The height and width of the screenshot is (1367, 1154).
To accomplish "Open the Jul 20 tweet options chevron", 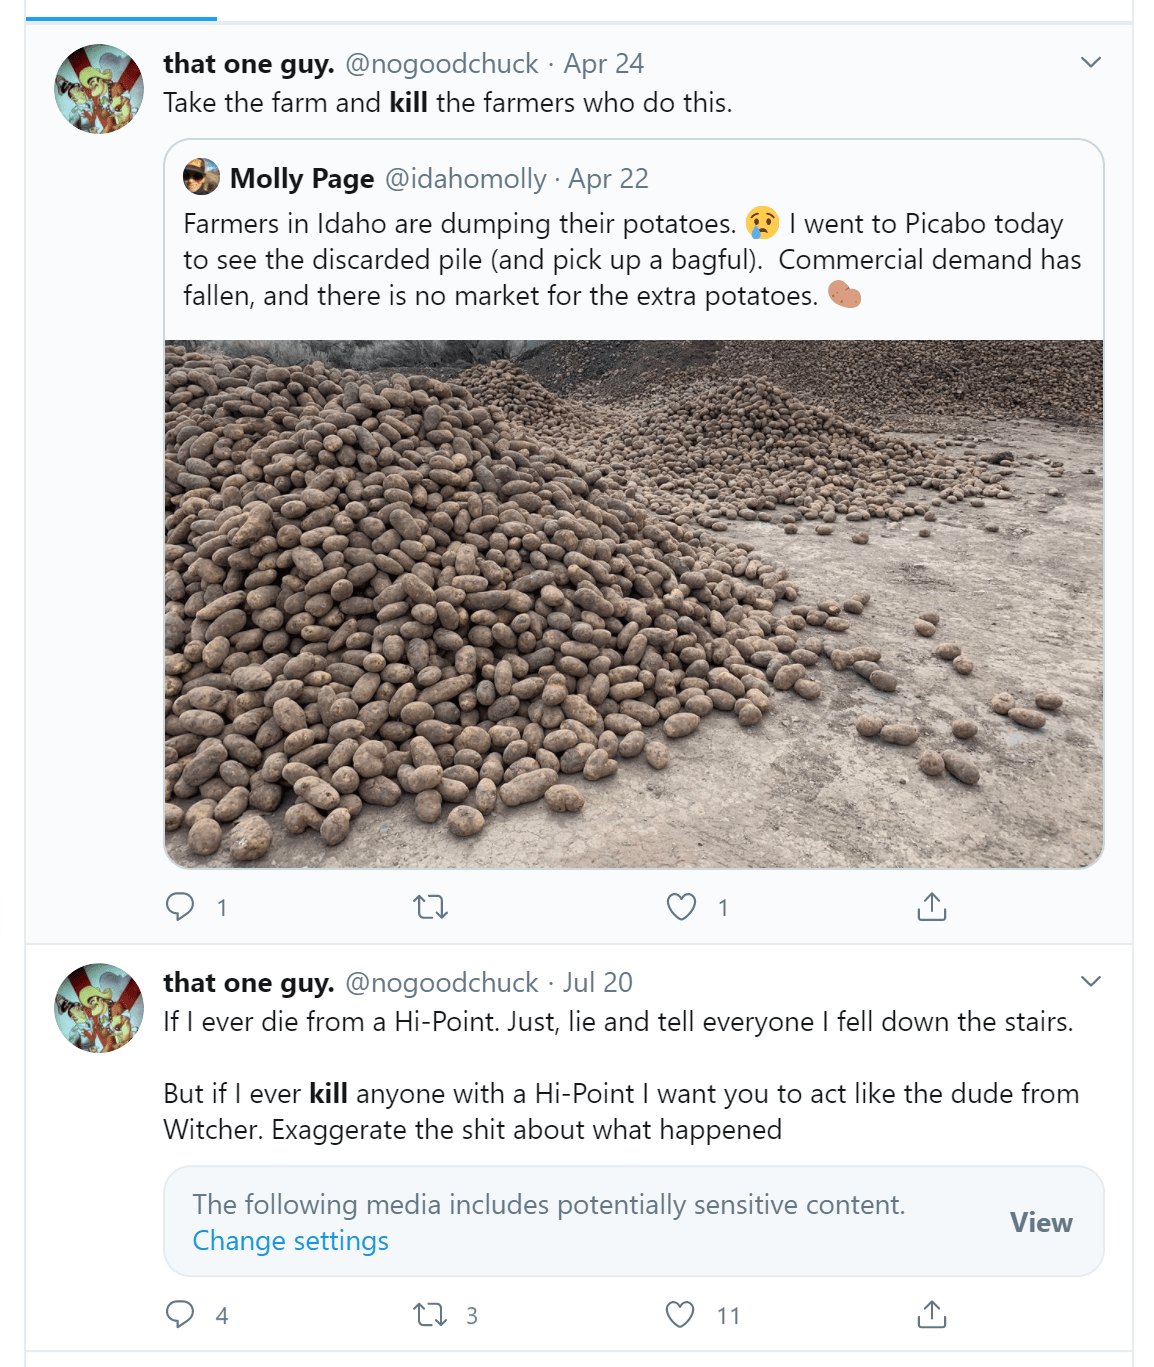I will (1091, 981).
